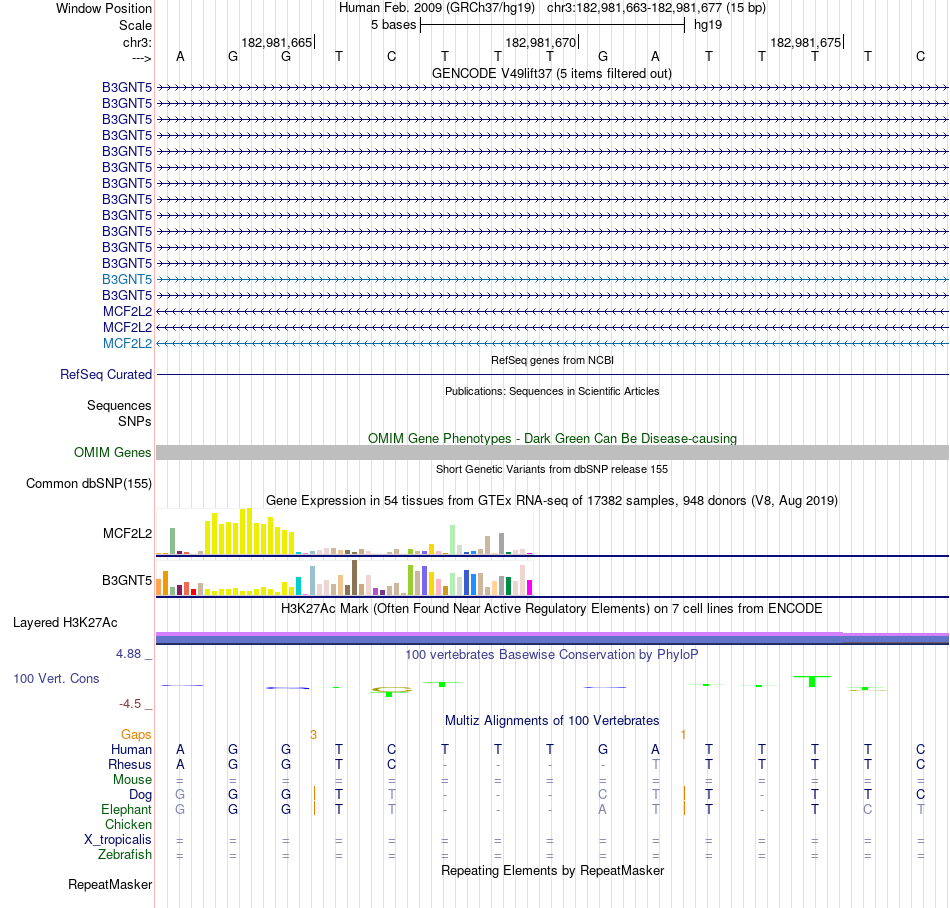Screen dimensions: 950x908
Task: Select the Zebrafish alignment row label
Action: [125, 854]
